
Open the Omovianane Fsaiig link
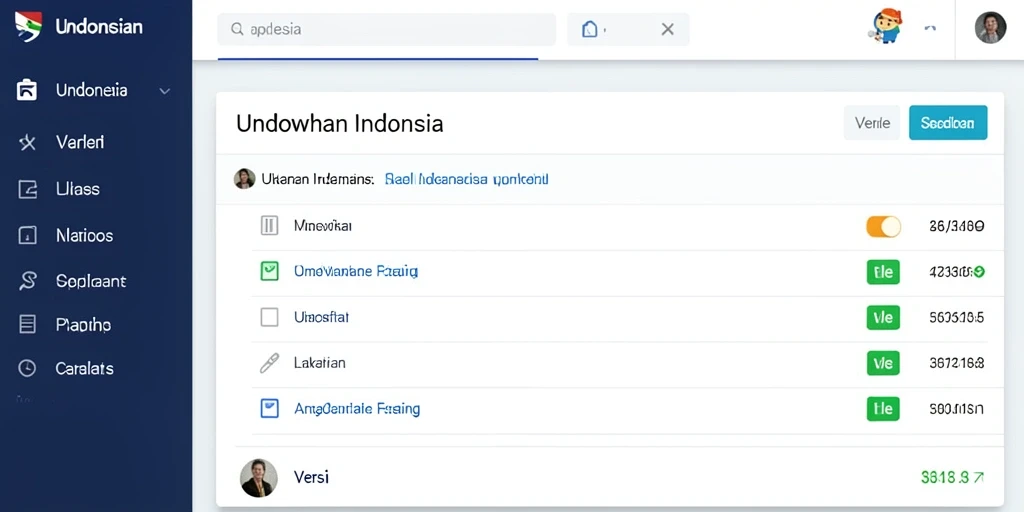point(356,271)
